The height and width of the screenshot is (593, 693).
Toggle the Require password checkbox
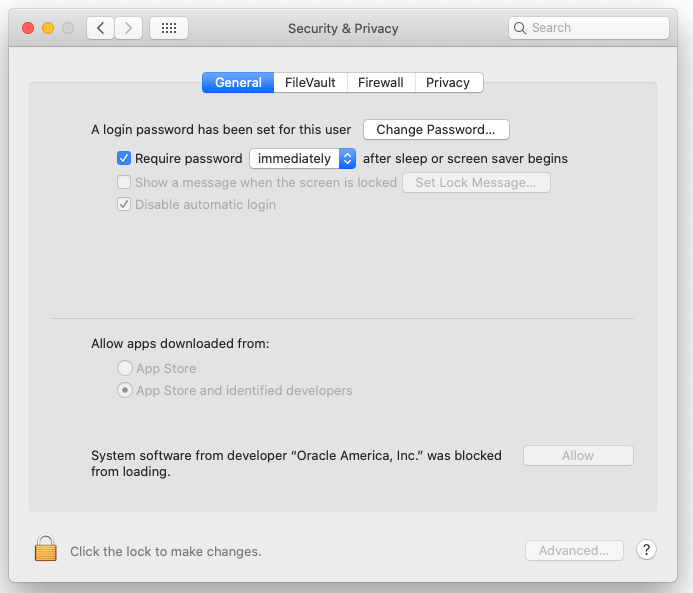(x=124, y=158)
